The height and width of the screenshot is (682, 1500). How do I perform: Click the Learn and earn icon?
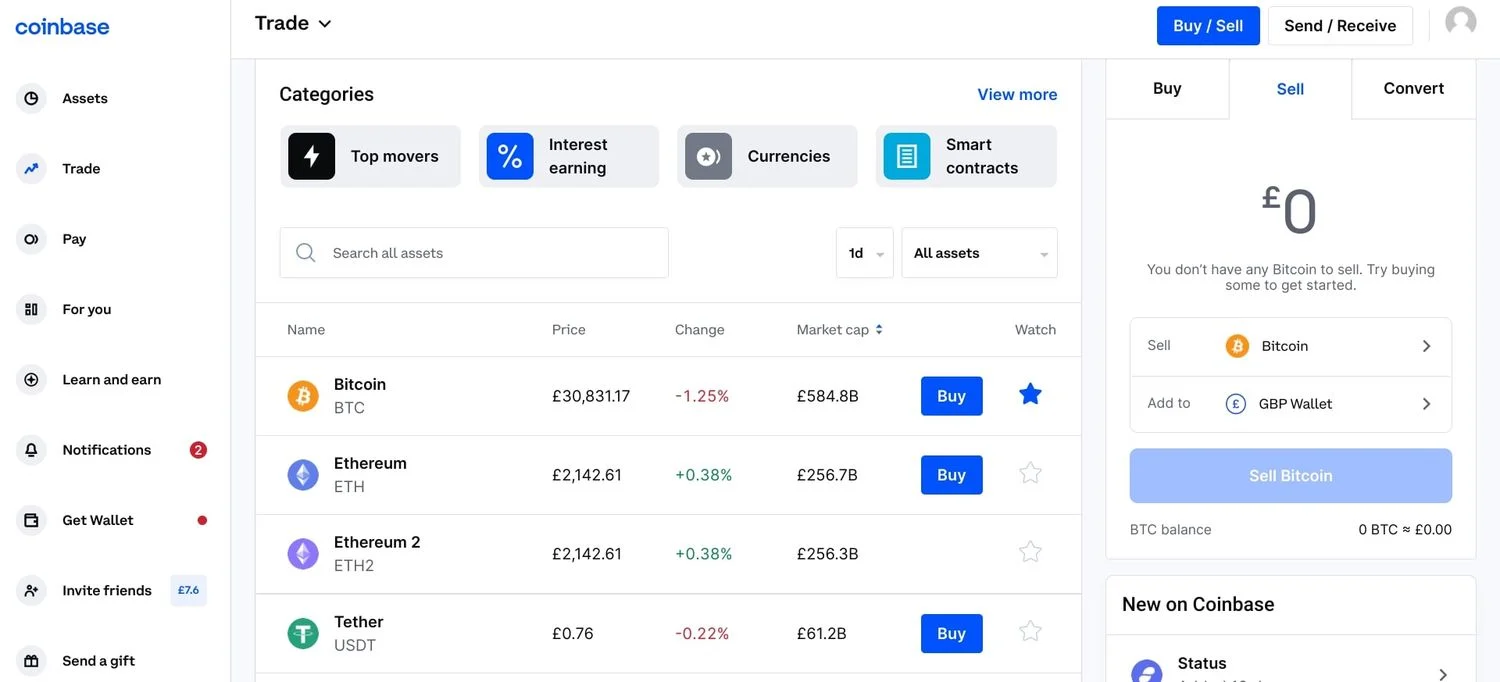pyautogui.click(x=31, y=380)
